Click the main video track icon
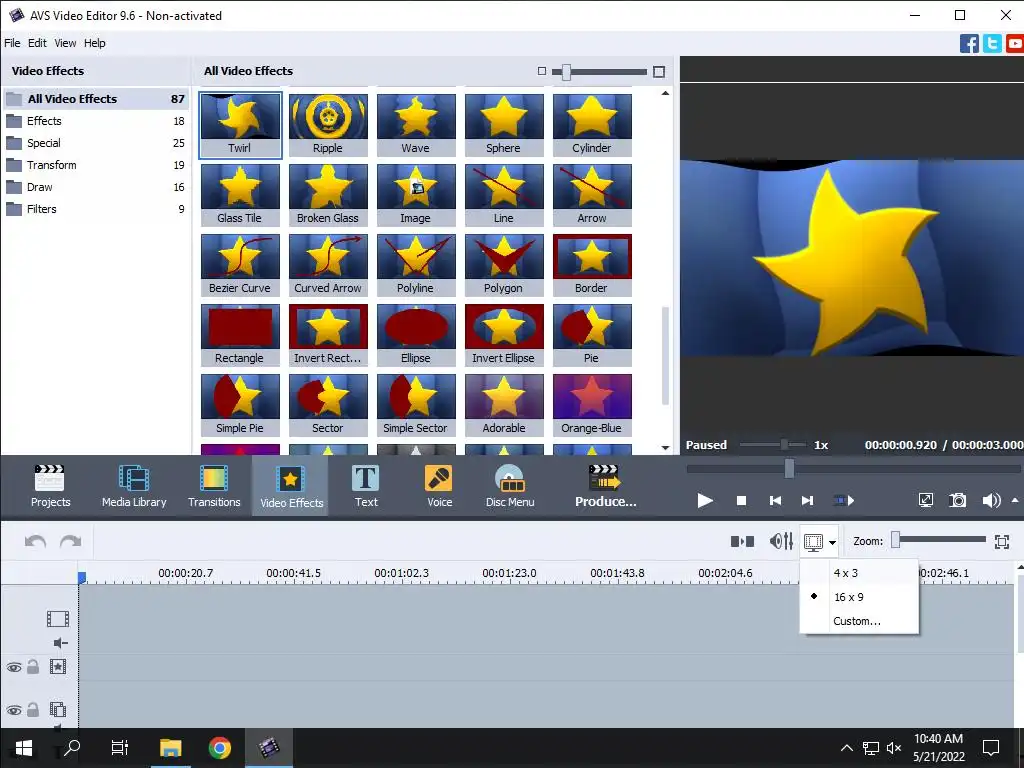 point(57,618)
